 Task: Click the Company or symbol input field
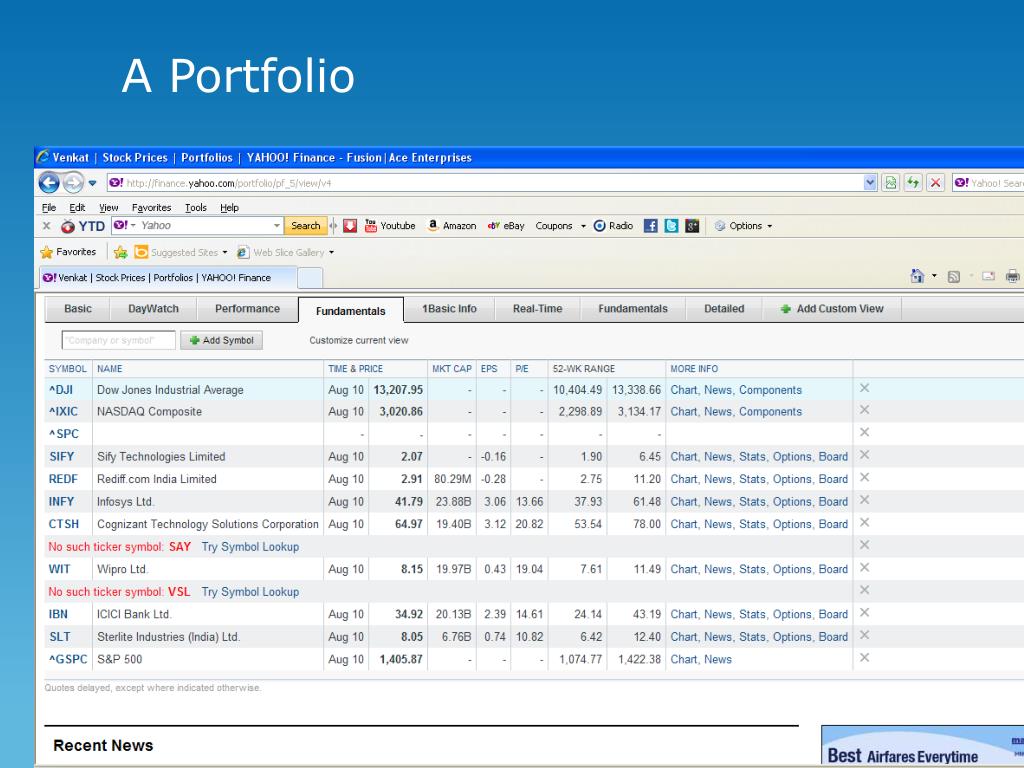(118, 341)
